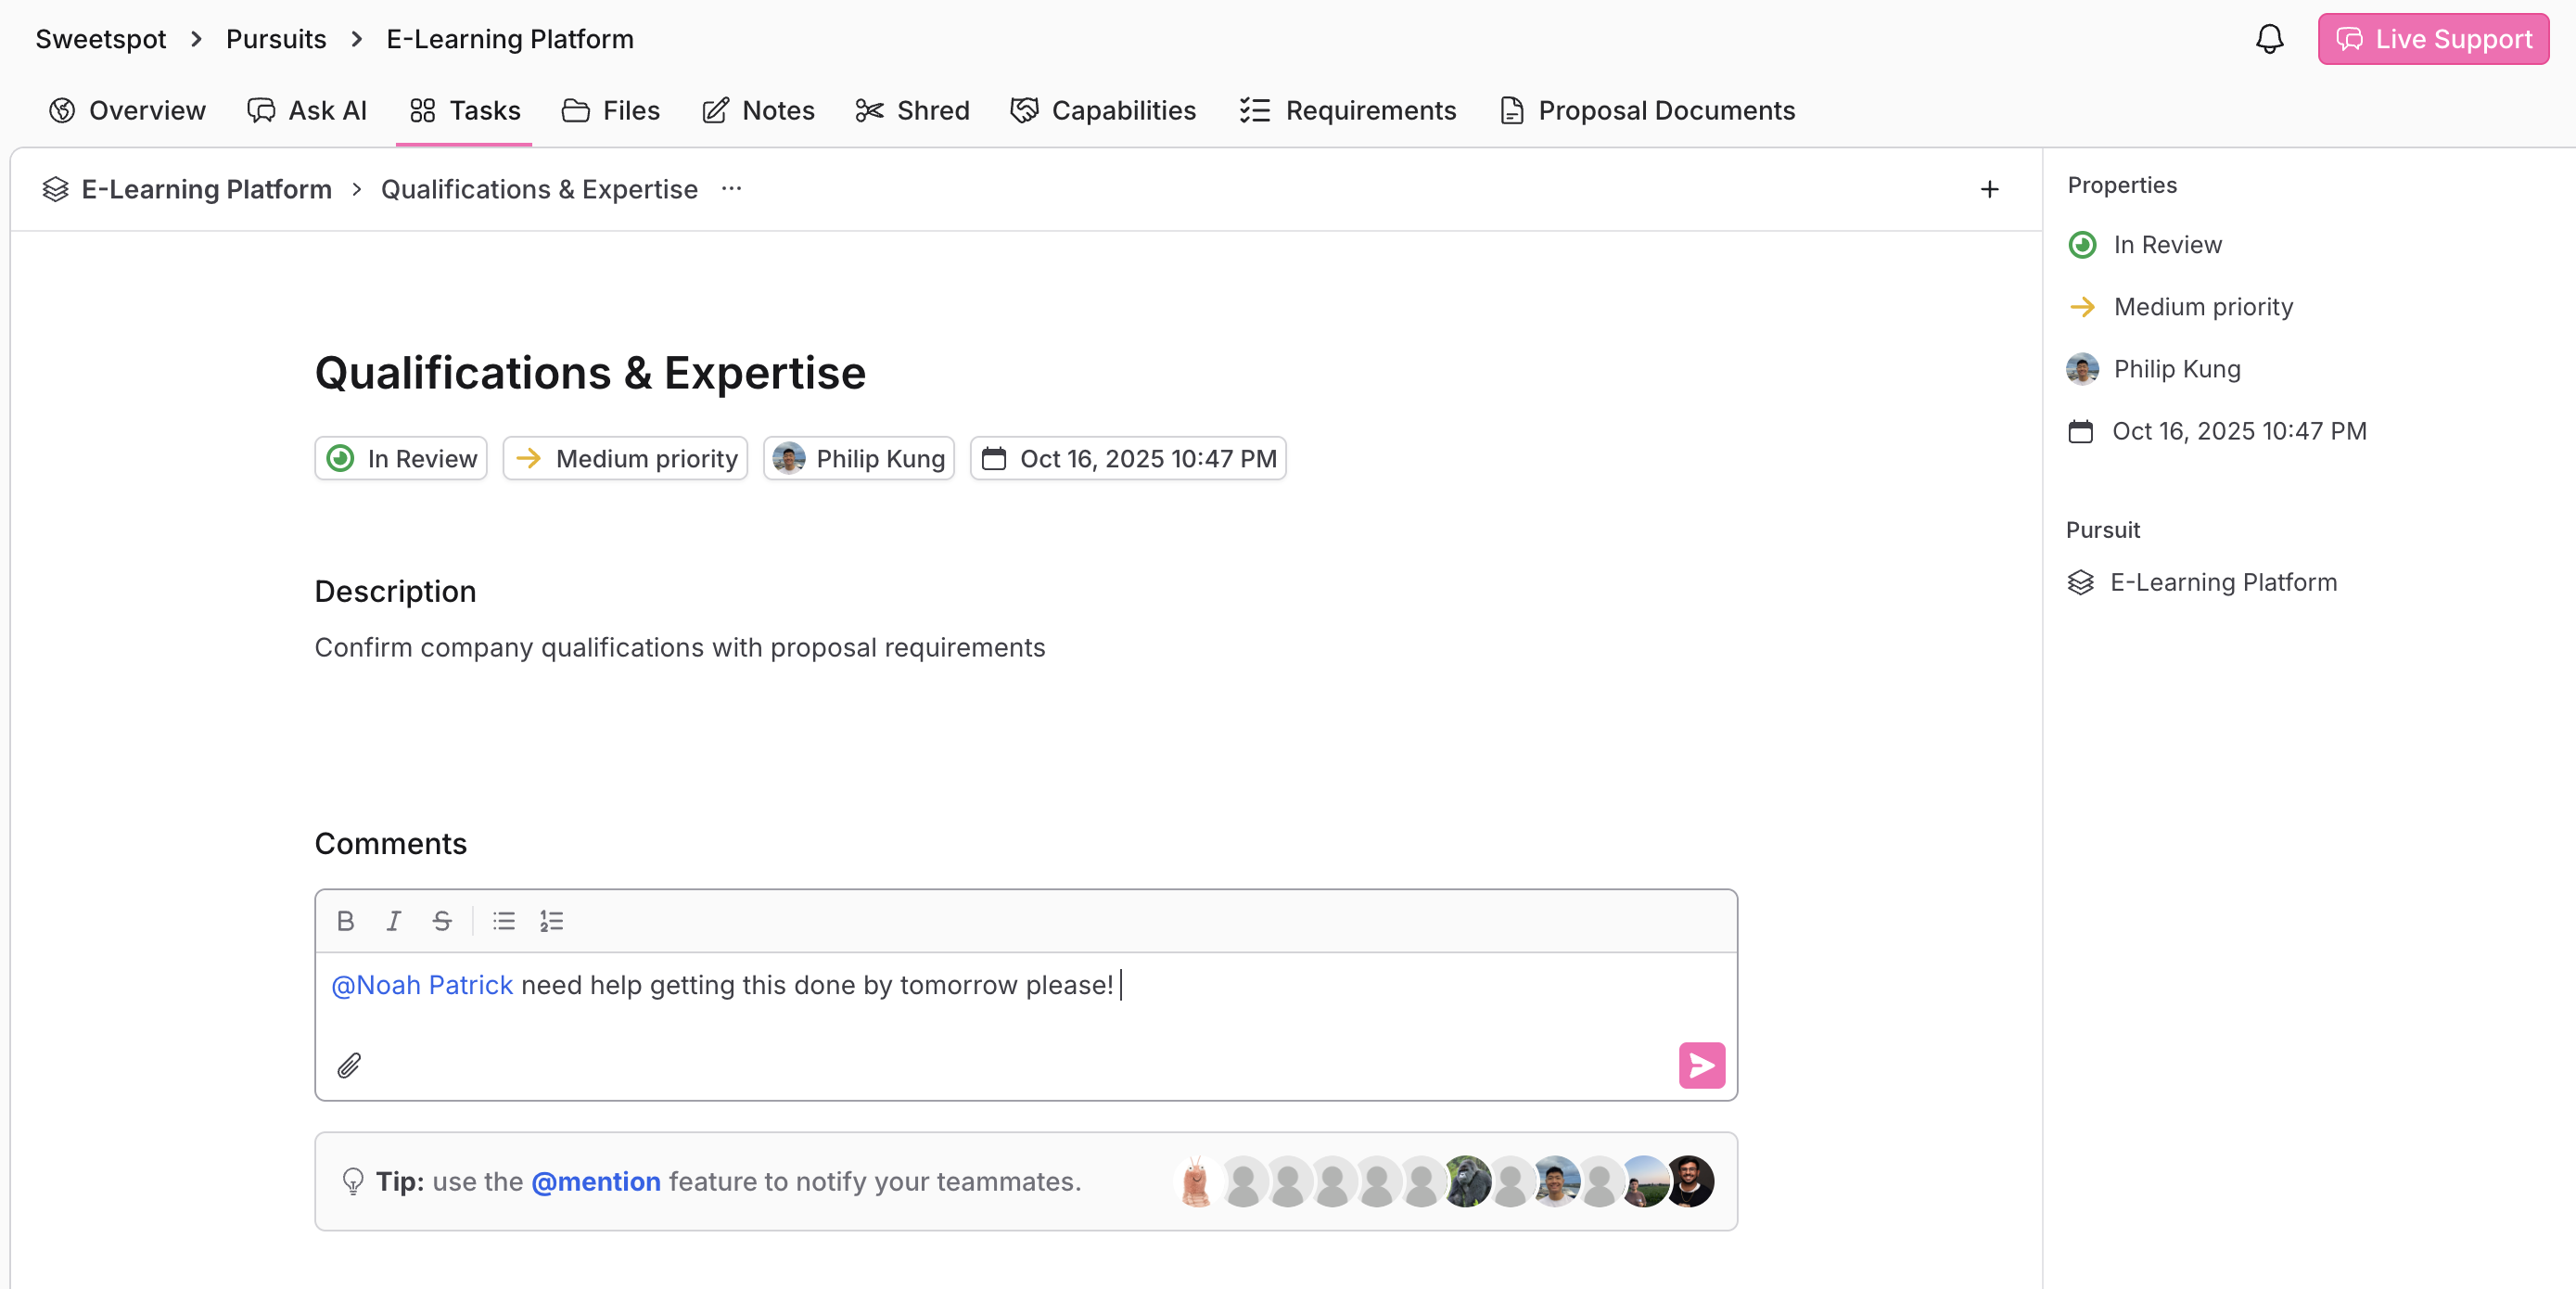Open the three-dot menu beside Qualifications & Expertise
2576x1289 pixels.
731,189
